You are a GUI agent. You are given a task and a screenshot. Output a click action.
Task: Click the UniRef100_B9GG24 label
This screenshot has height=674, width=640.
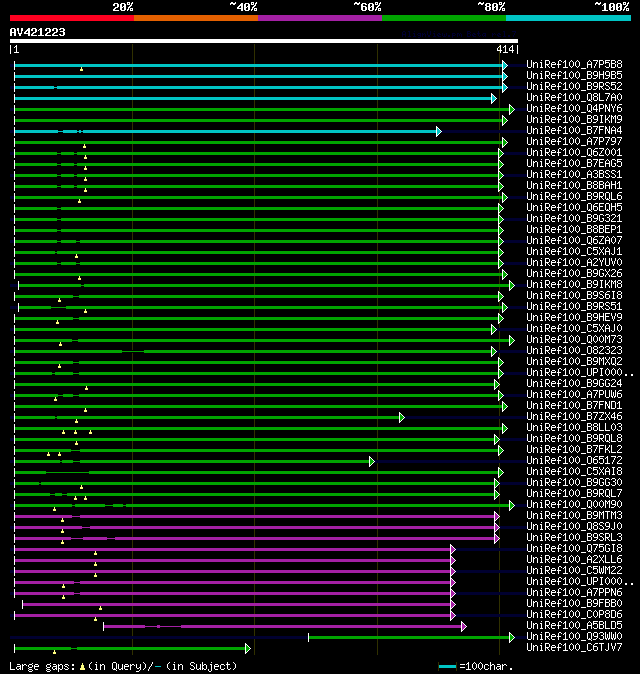tap(574, 383)
